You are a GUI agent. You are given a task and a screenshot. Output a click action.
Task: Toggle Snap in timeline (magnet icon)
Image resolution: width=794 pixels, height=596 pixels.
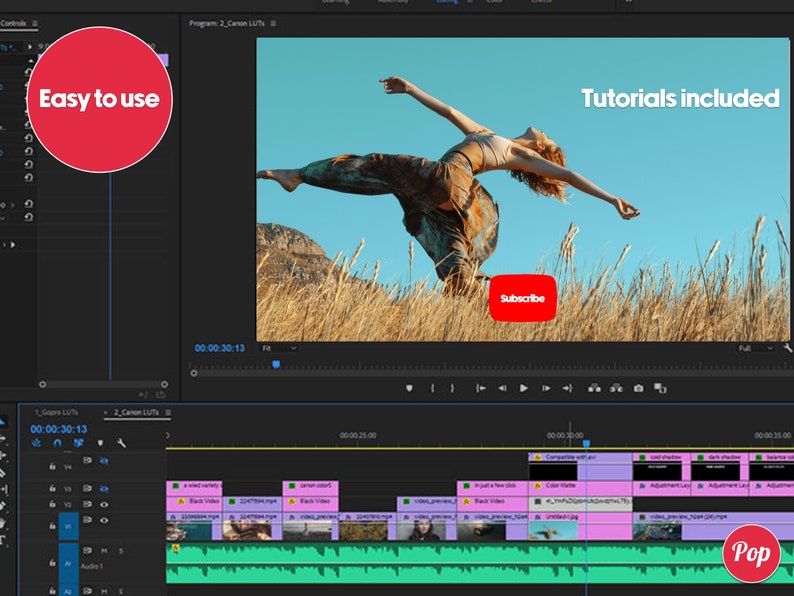coord(57,443)
